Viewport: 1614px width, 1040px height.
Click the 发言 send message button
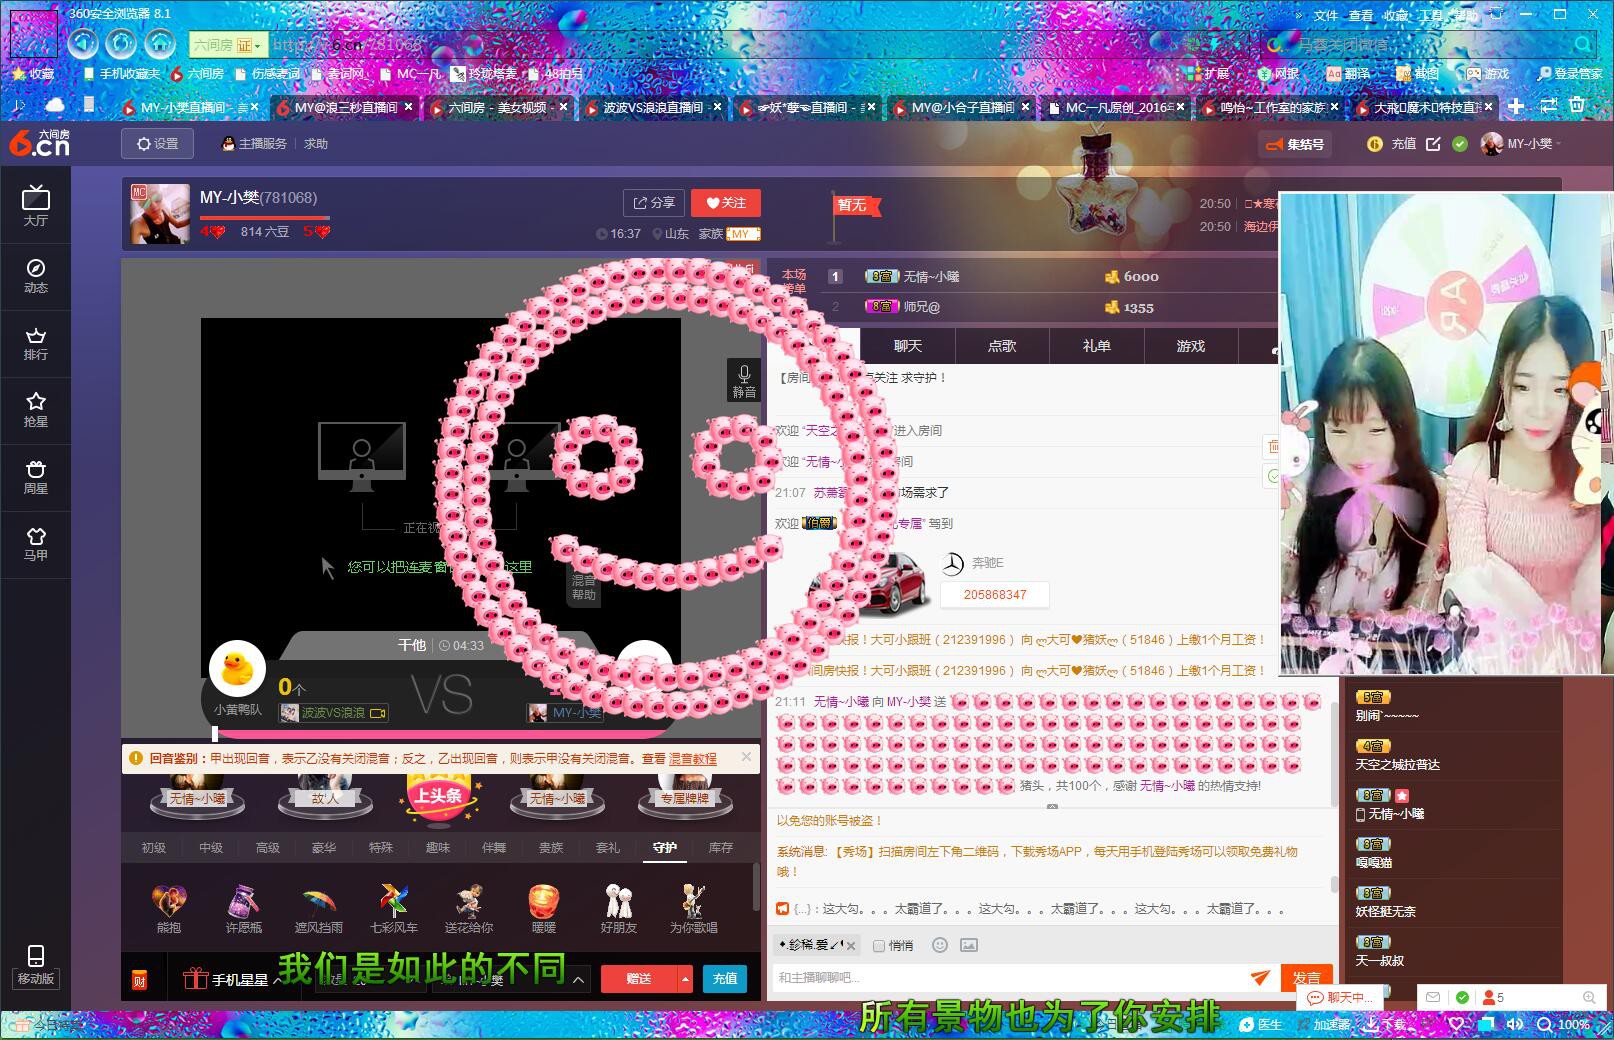tap(1306, 978)
